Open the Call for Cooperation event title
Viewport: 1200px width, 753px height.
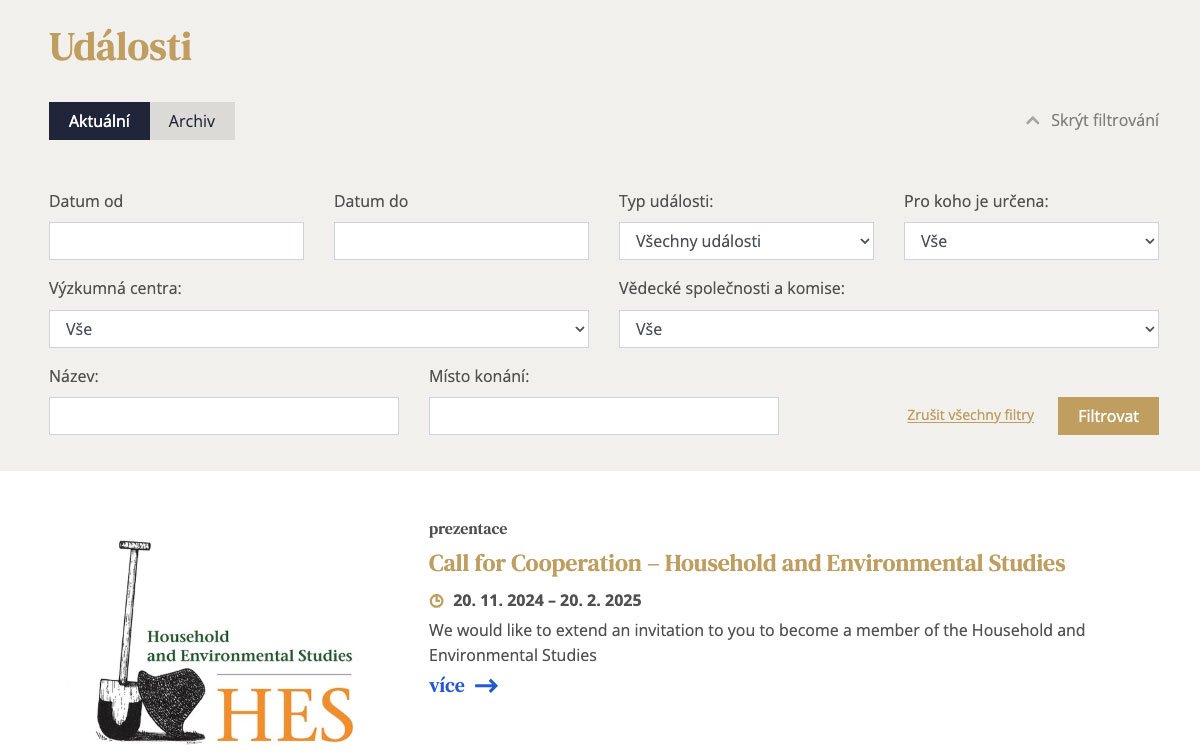(746, 563)
